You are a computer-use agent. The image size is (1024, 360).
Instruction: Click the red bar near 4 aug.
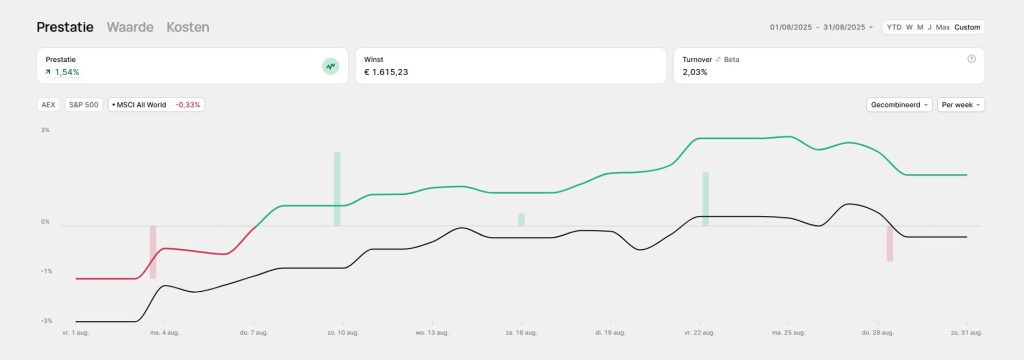pos(153,252)
